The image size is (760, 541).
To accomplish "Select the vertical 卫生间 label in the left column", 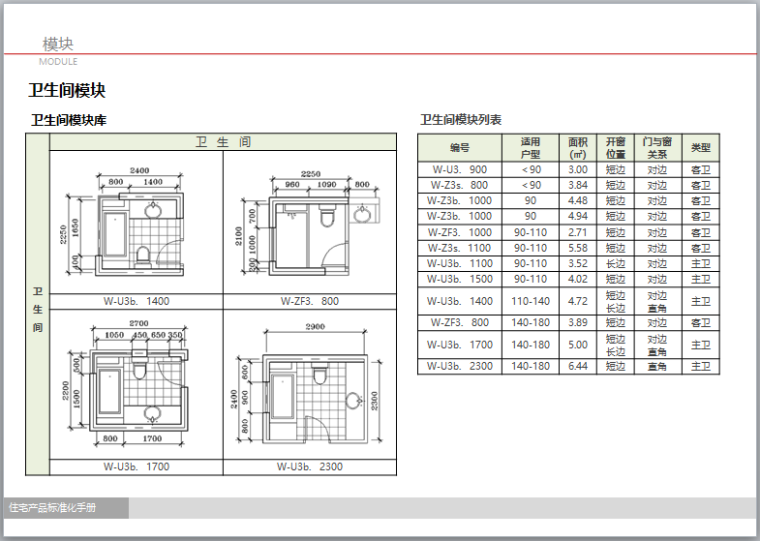I will coord(37,310).
